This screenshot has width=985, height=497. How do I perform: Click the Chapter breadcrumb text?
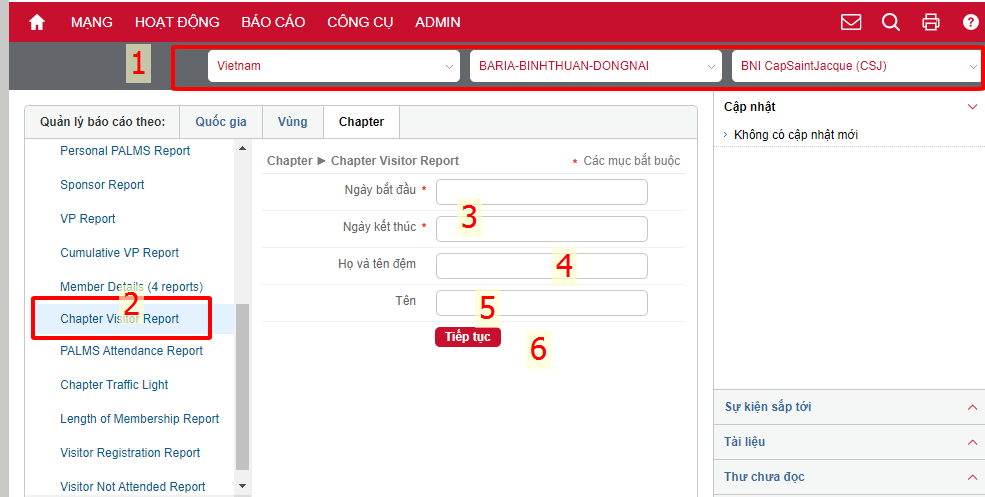click(x=290, y=161)
